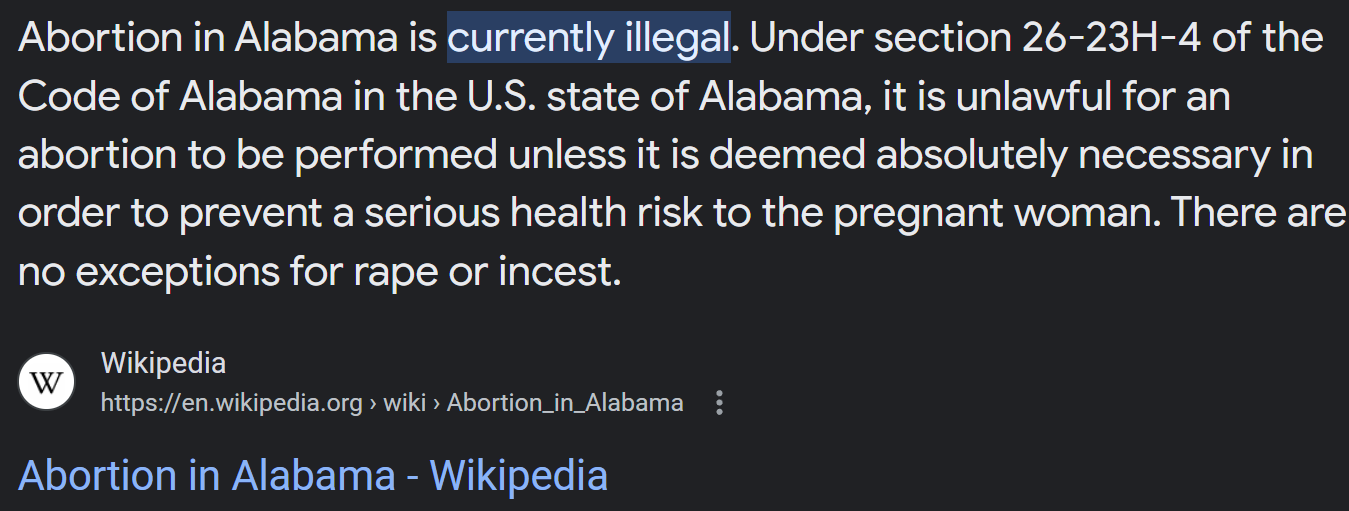Click the highlighted 'currently illegal' text

(x=589, y=38)
